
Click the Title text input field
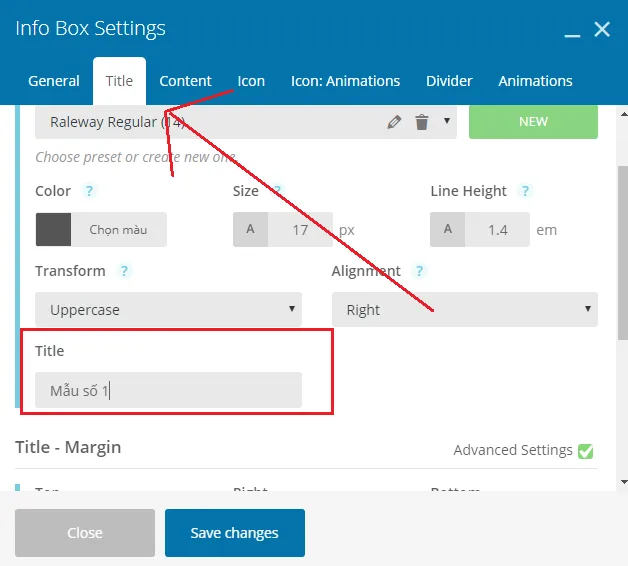pyautogui.click(x=168, y=390)
